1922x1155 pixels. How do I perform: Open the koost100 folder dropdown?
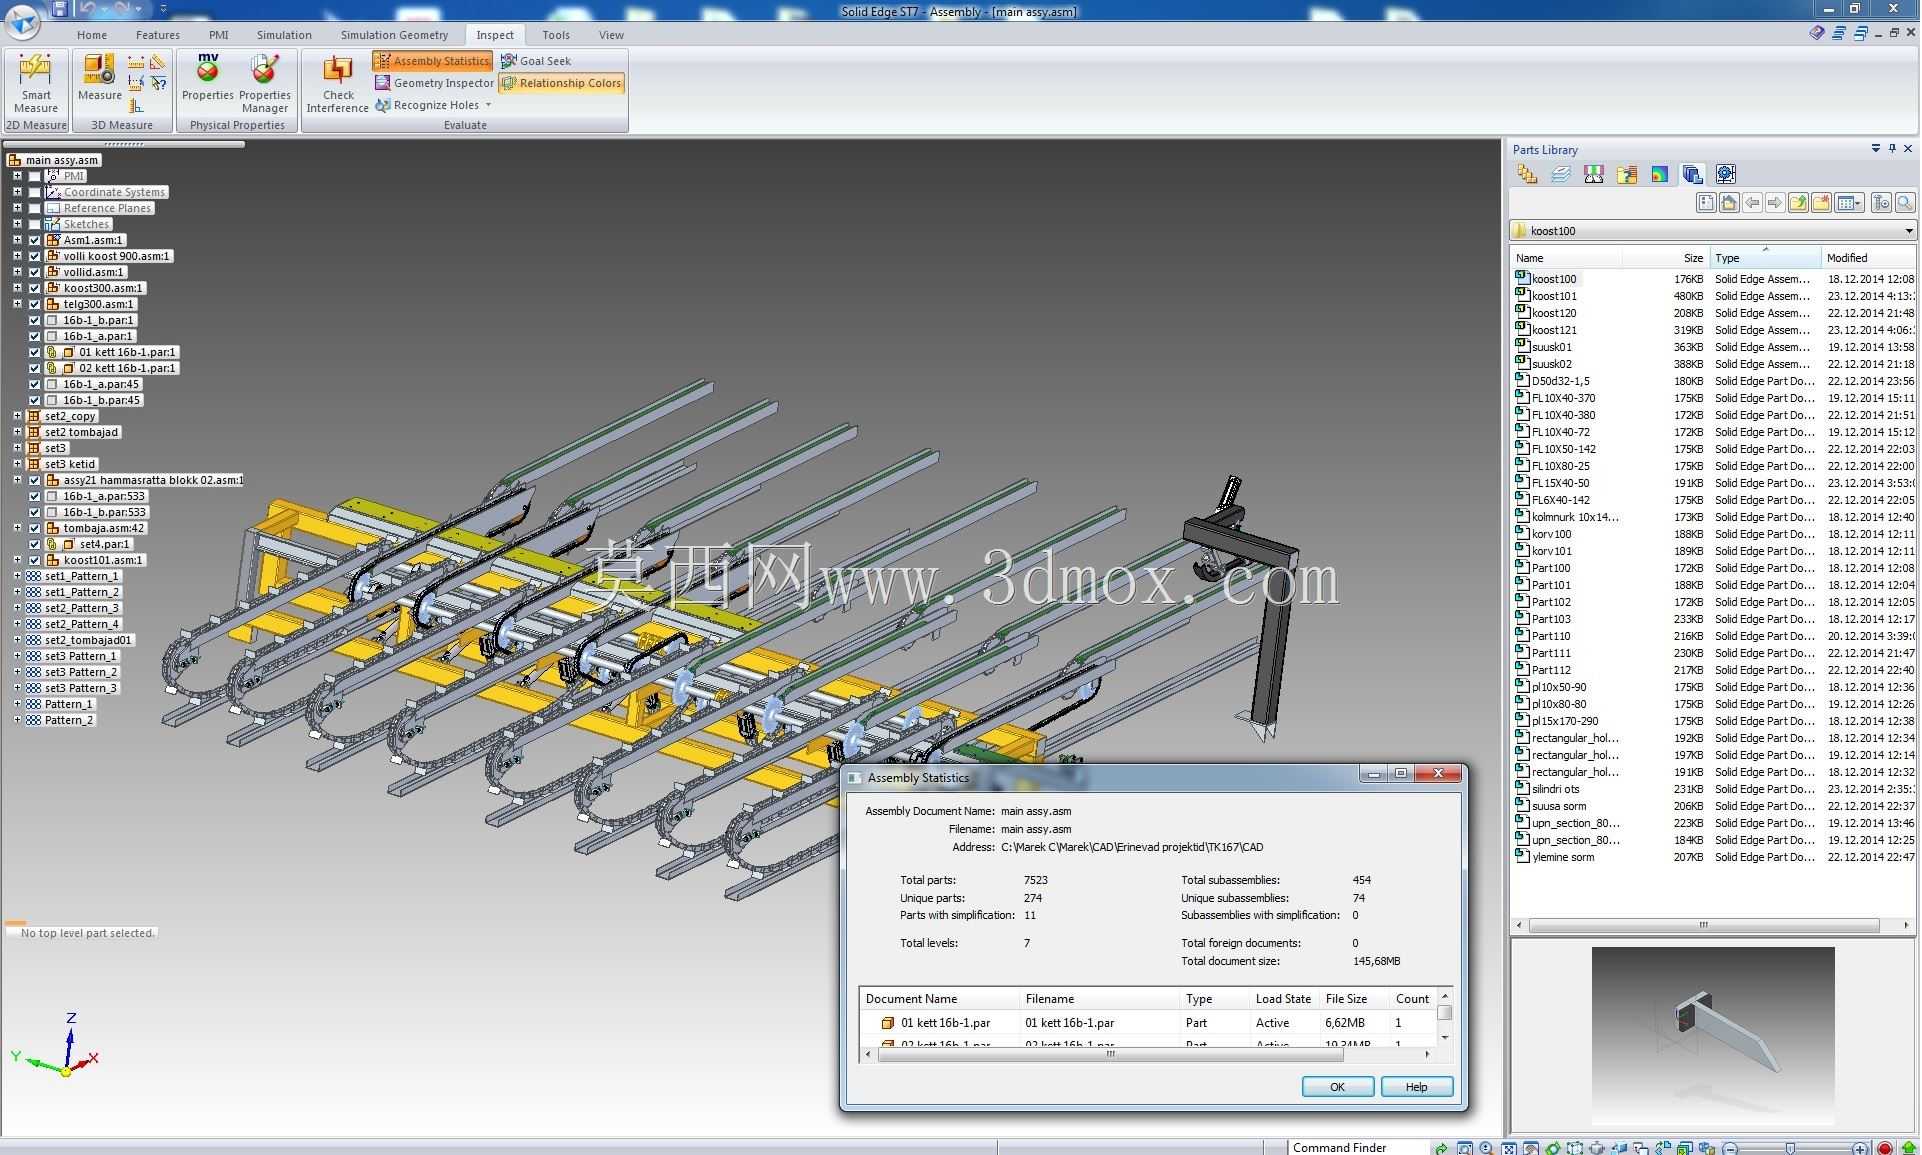1908,231
